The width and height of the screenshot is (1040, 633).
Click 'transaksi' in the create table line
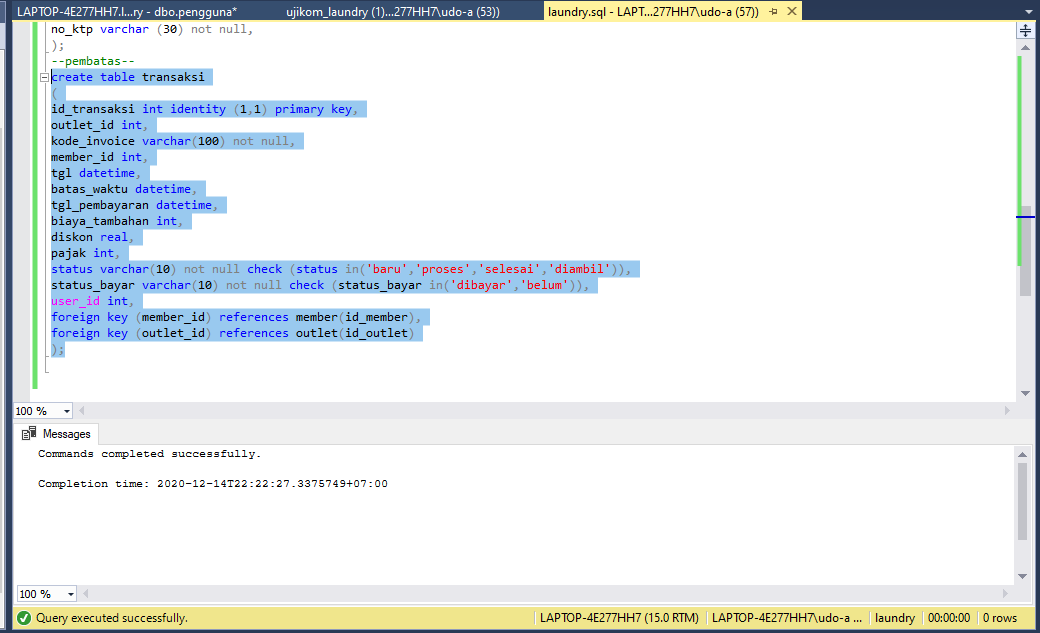point(173,77)
